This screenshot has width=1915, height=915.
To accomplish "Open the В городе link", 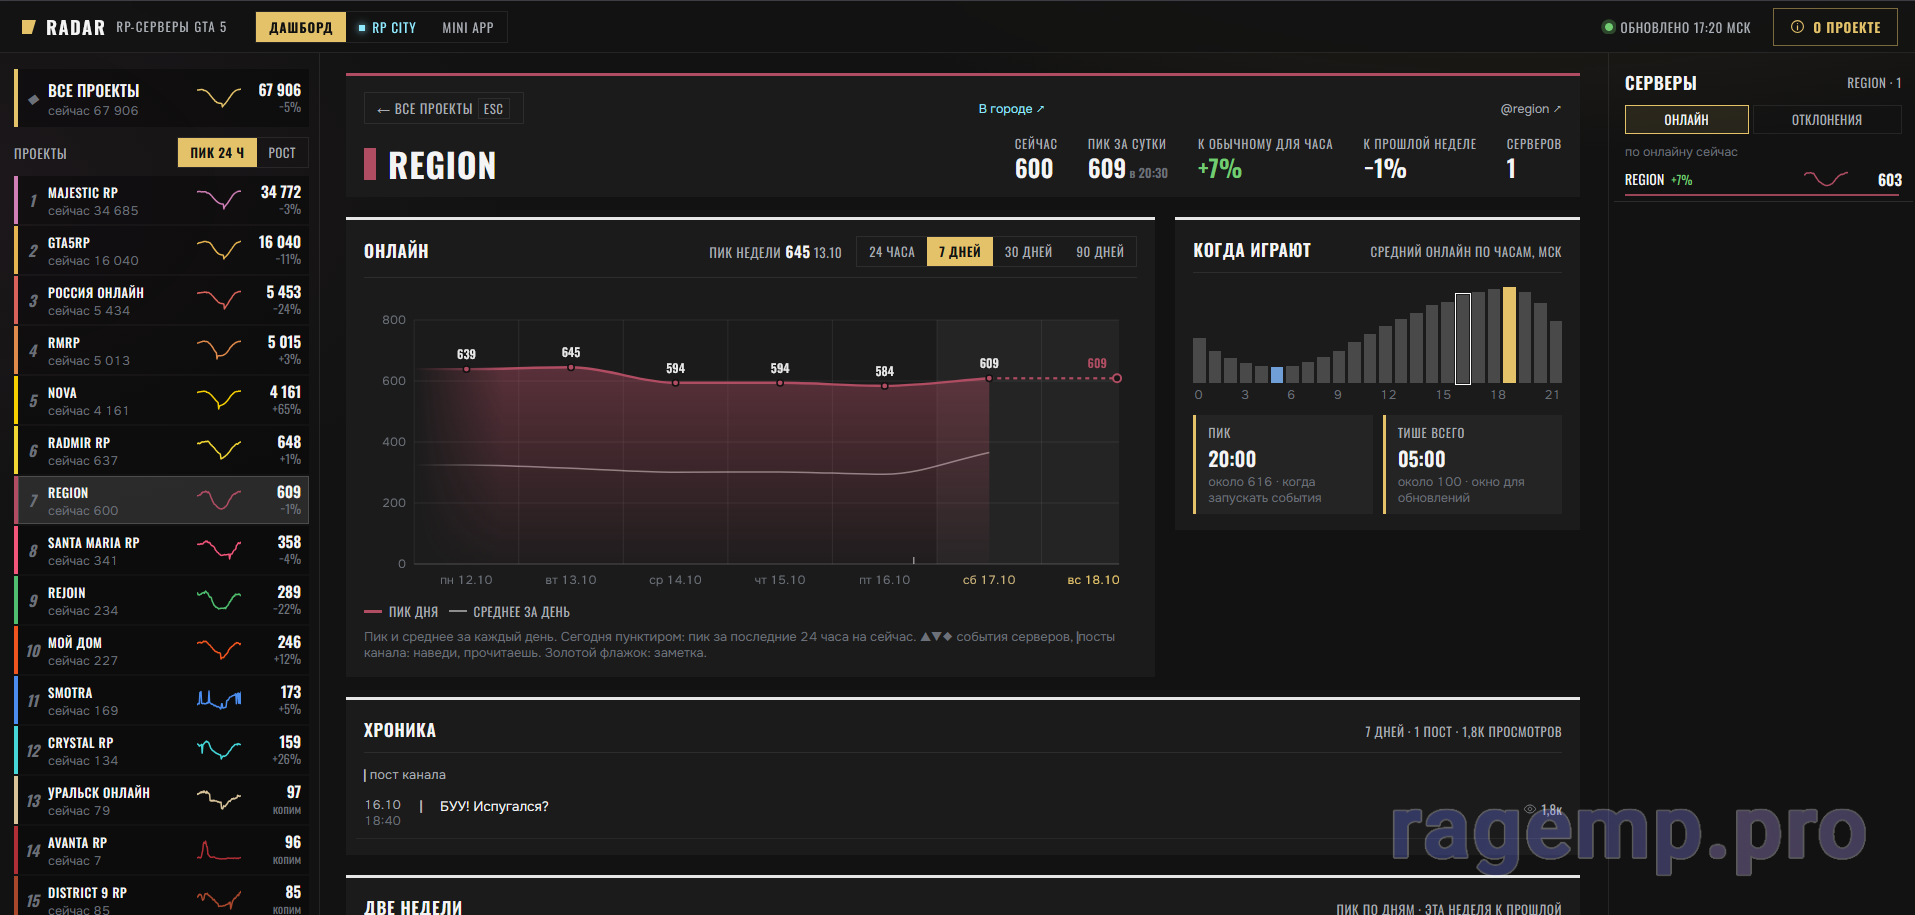I will click(x=1010, y=108).
